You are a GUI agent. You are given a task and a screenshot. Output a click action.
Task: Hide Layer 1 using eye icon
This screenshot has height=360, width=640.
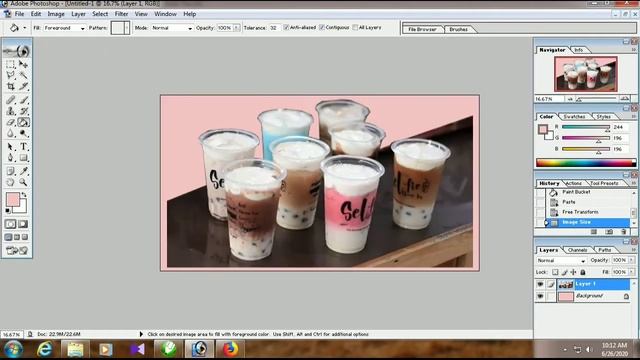[540, 284]
